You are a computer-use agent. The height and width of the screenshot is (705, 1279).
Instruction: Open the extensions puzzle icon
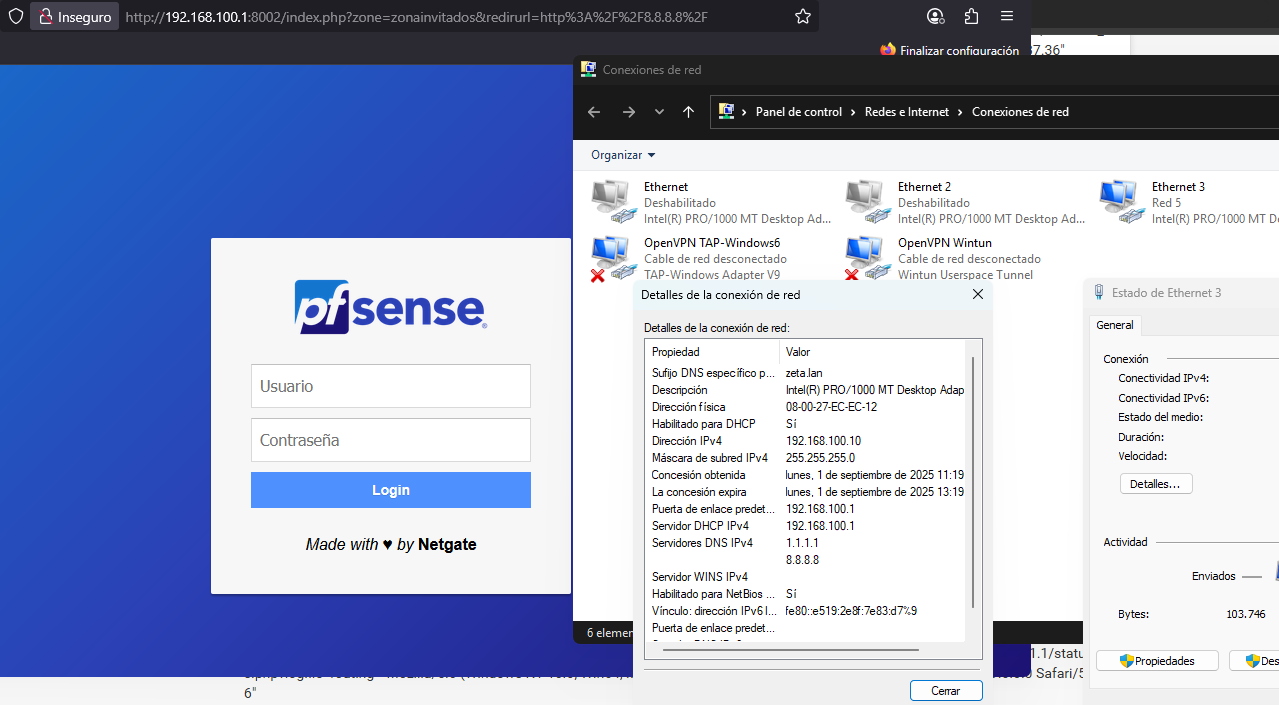[x=971, y=16]
